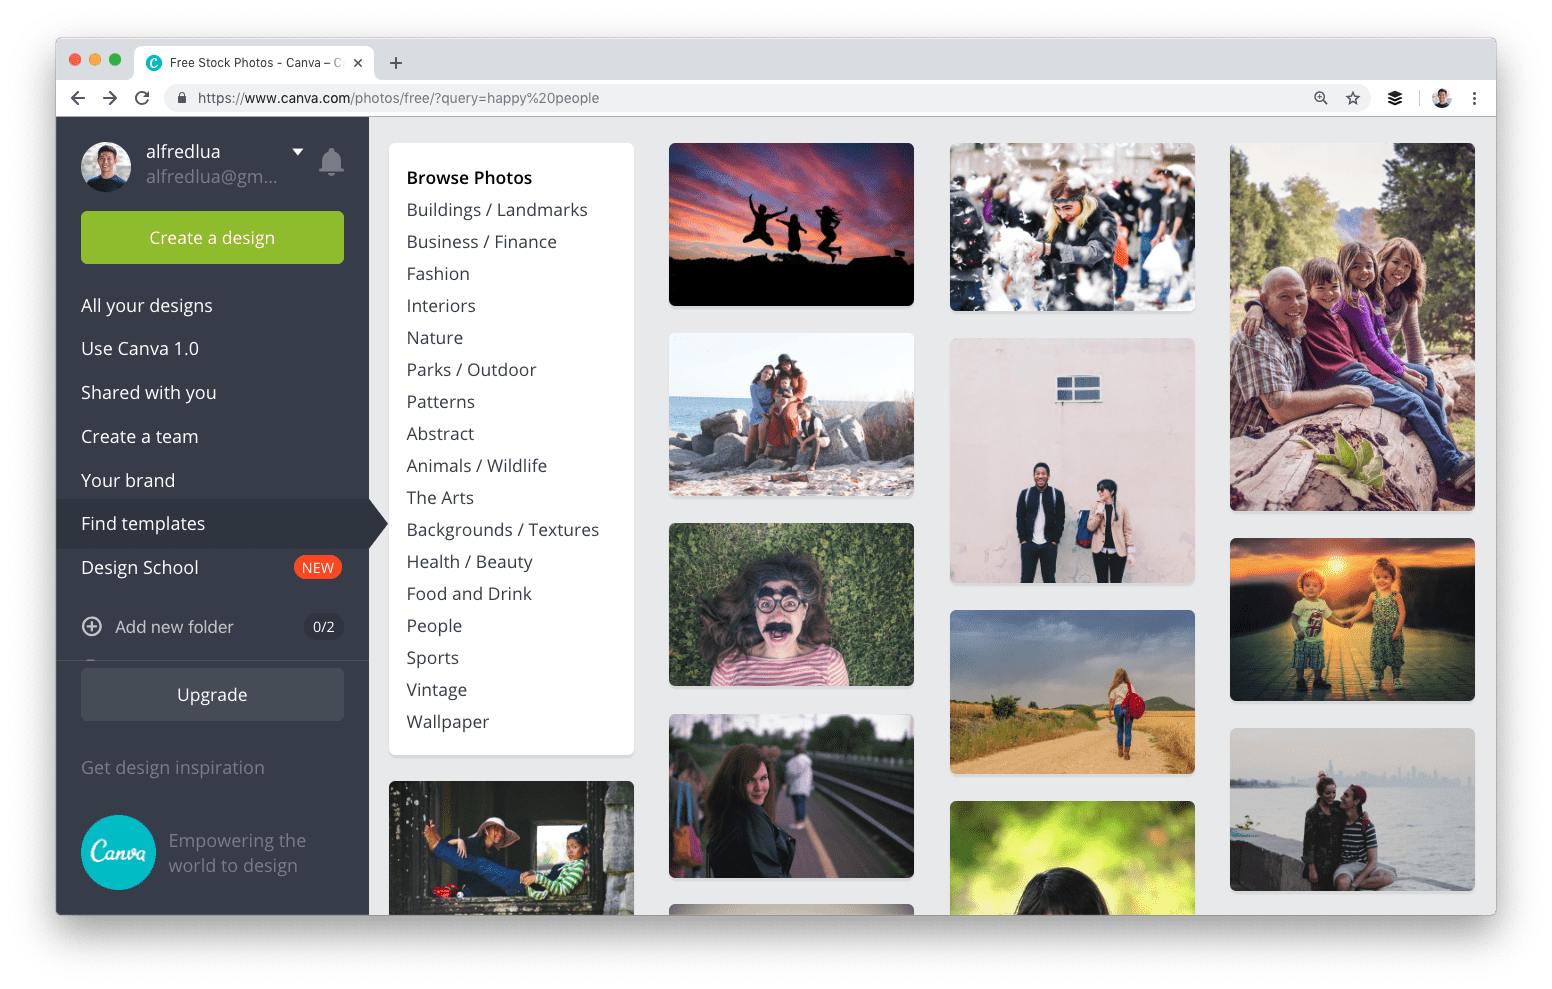Reload the page with the refresh icon

142,98
